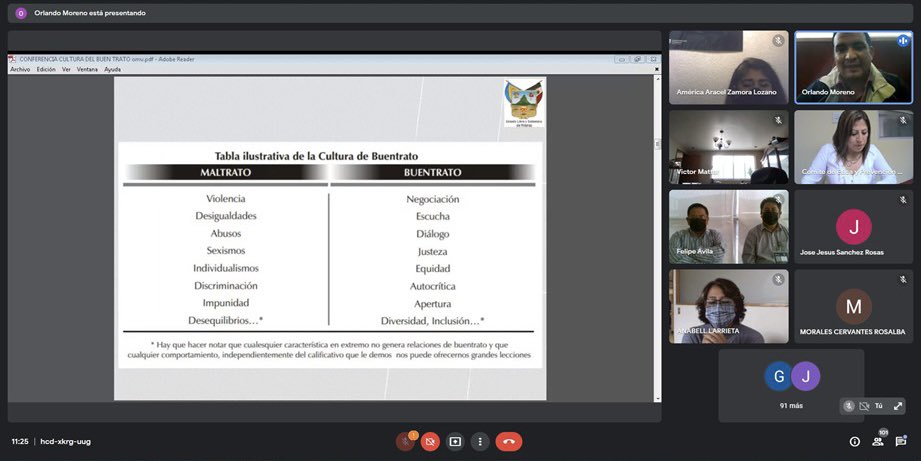Screen dimensions: 921x461
Task: Select the Comité de Ética y Prevención video tile
Action: pyautogui.click(x=853, y=147)
